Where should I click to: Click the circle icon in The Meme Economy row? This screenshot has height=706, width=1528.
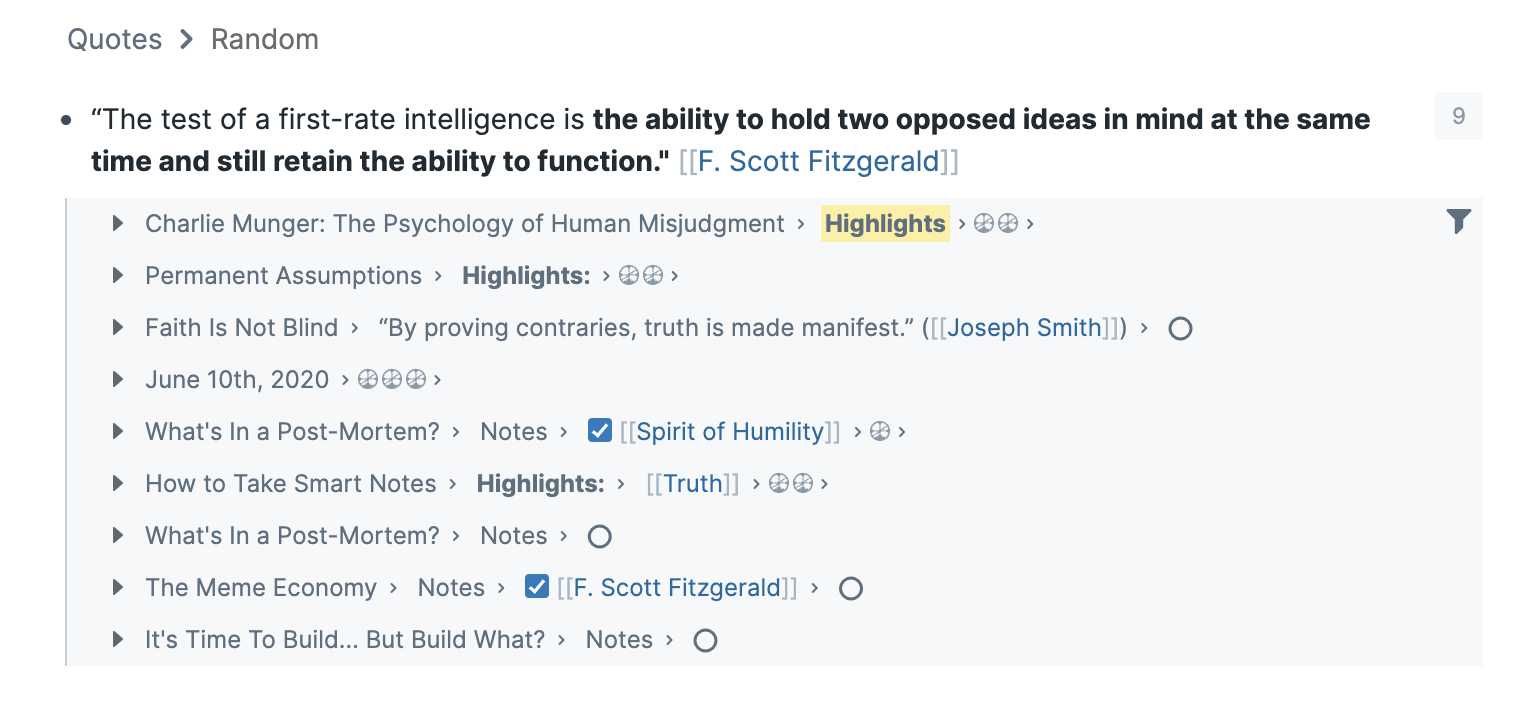[x=850, y=588]
